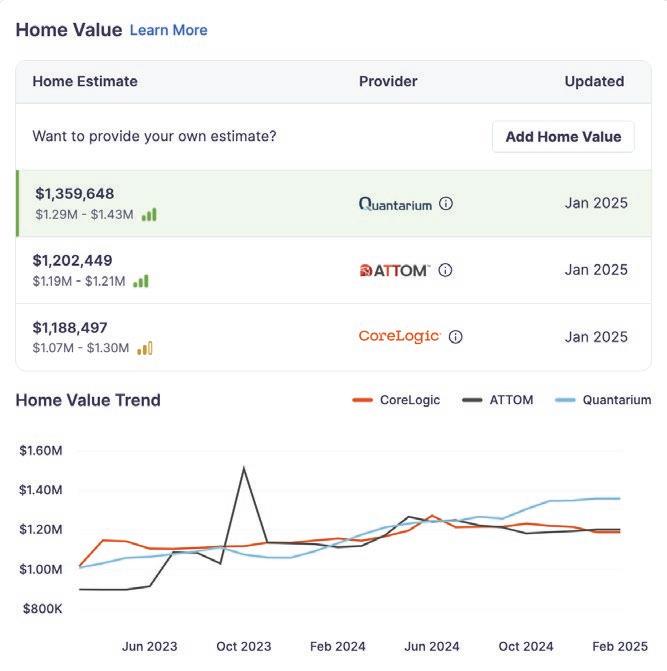Click the Updated column header
The image size is (667, 671).
tap(594, 81)
